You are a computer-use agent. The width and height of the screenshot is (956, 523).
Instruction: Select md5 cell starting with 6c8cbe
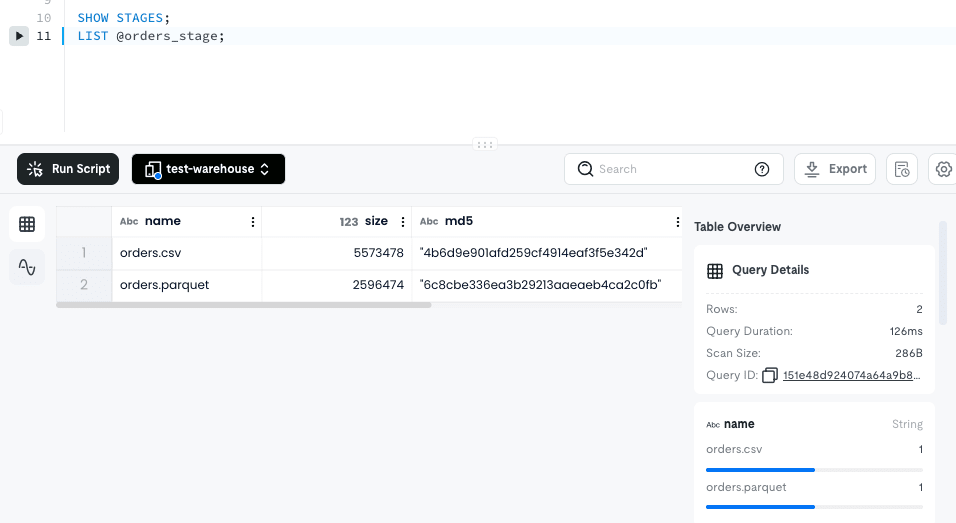pyautogui.click(x=547, y=285)
